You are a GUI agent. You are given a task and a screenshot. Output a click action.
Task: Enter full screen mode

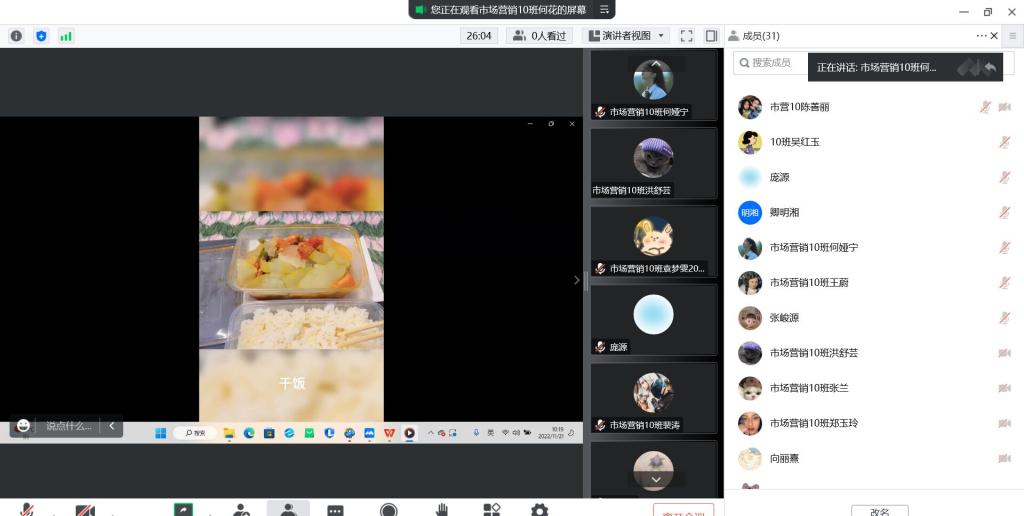(x=686, y=36)
